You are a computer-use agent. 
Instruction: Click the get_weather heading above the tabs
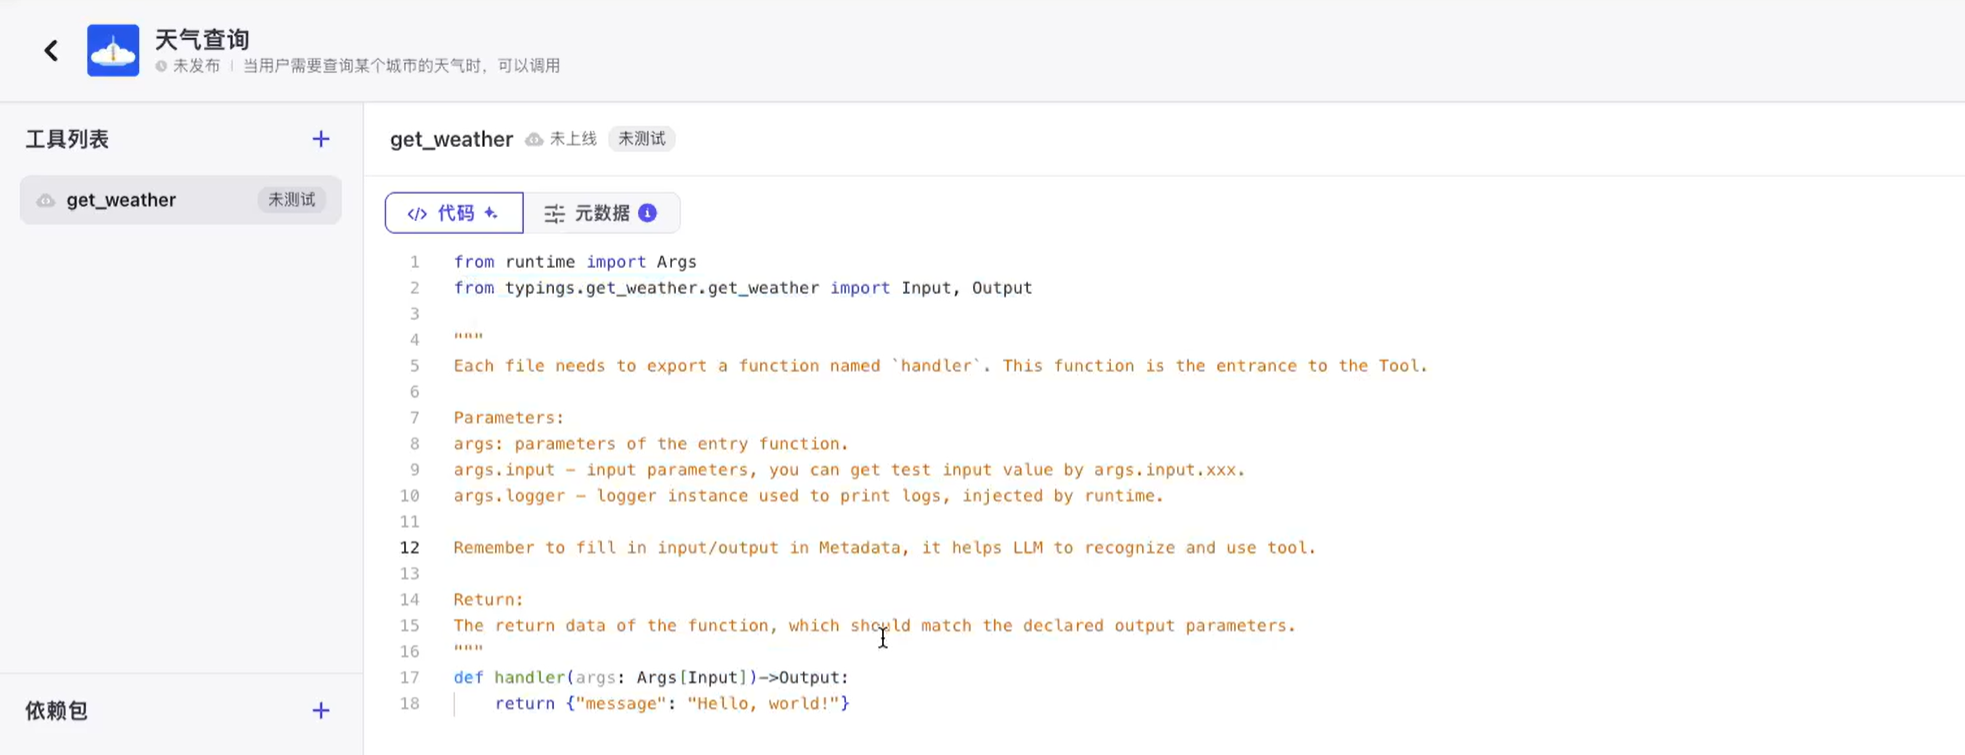point(451,139)
